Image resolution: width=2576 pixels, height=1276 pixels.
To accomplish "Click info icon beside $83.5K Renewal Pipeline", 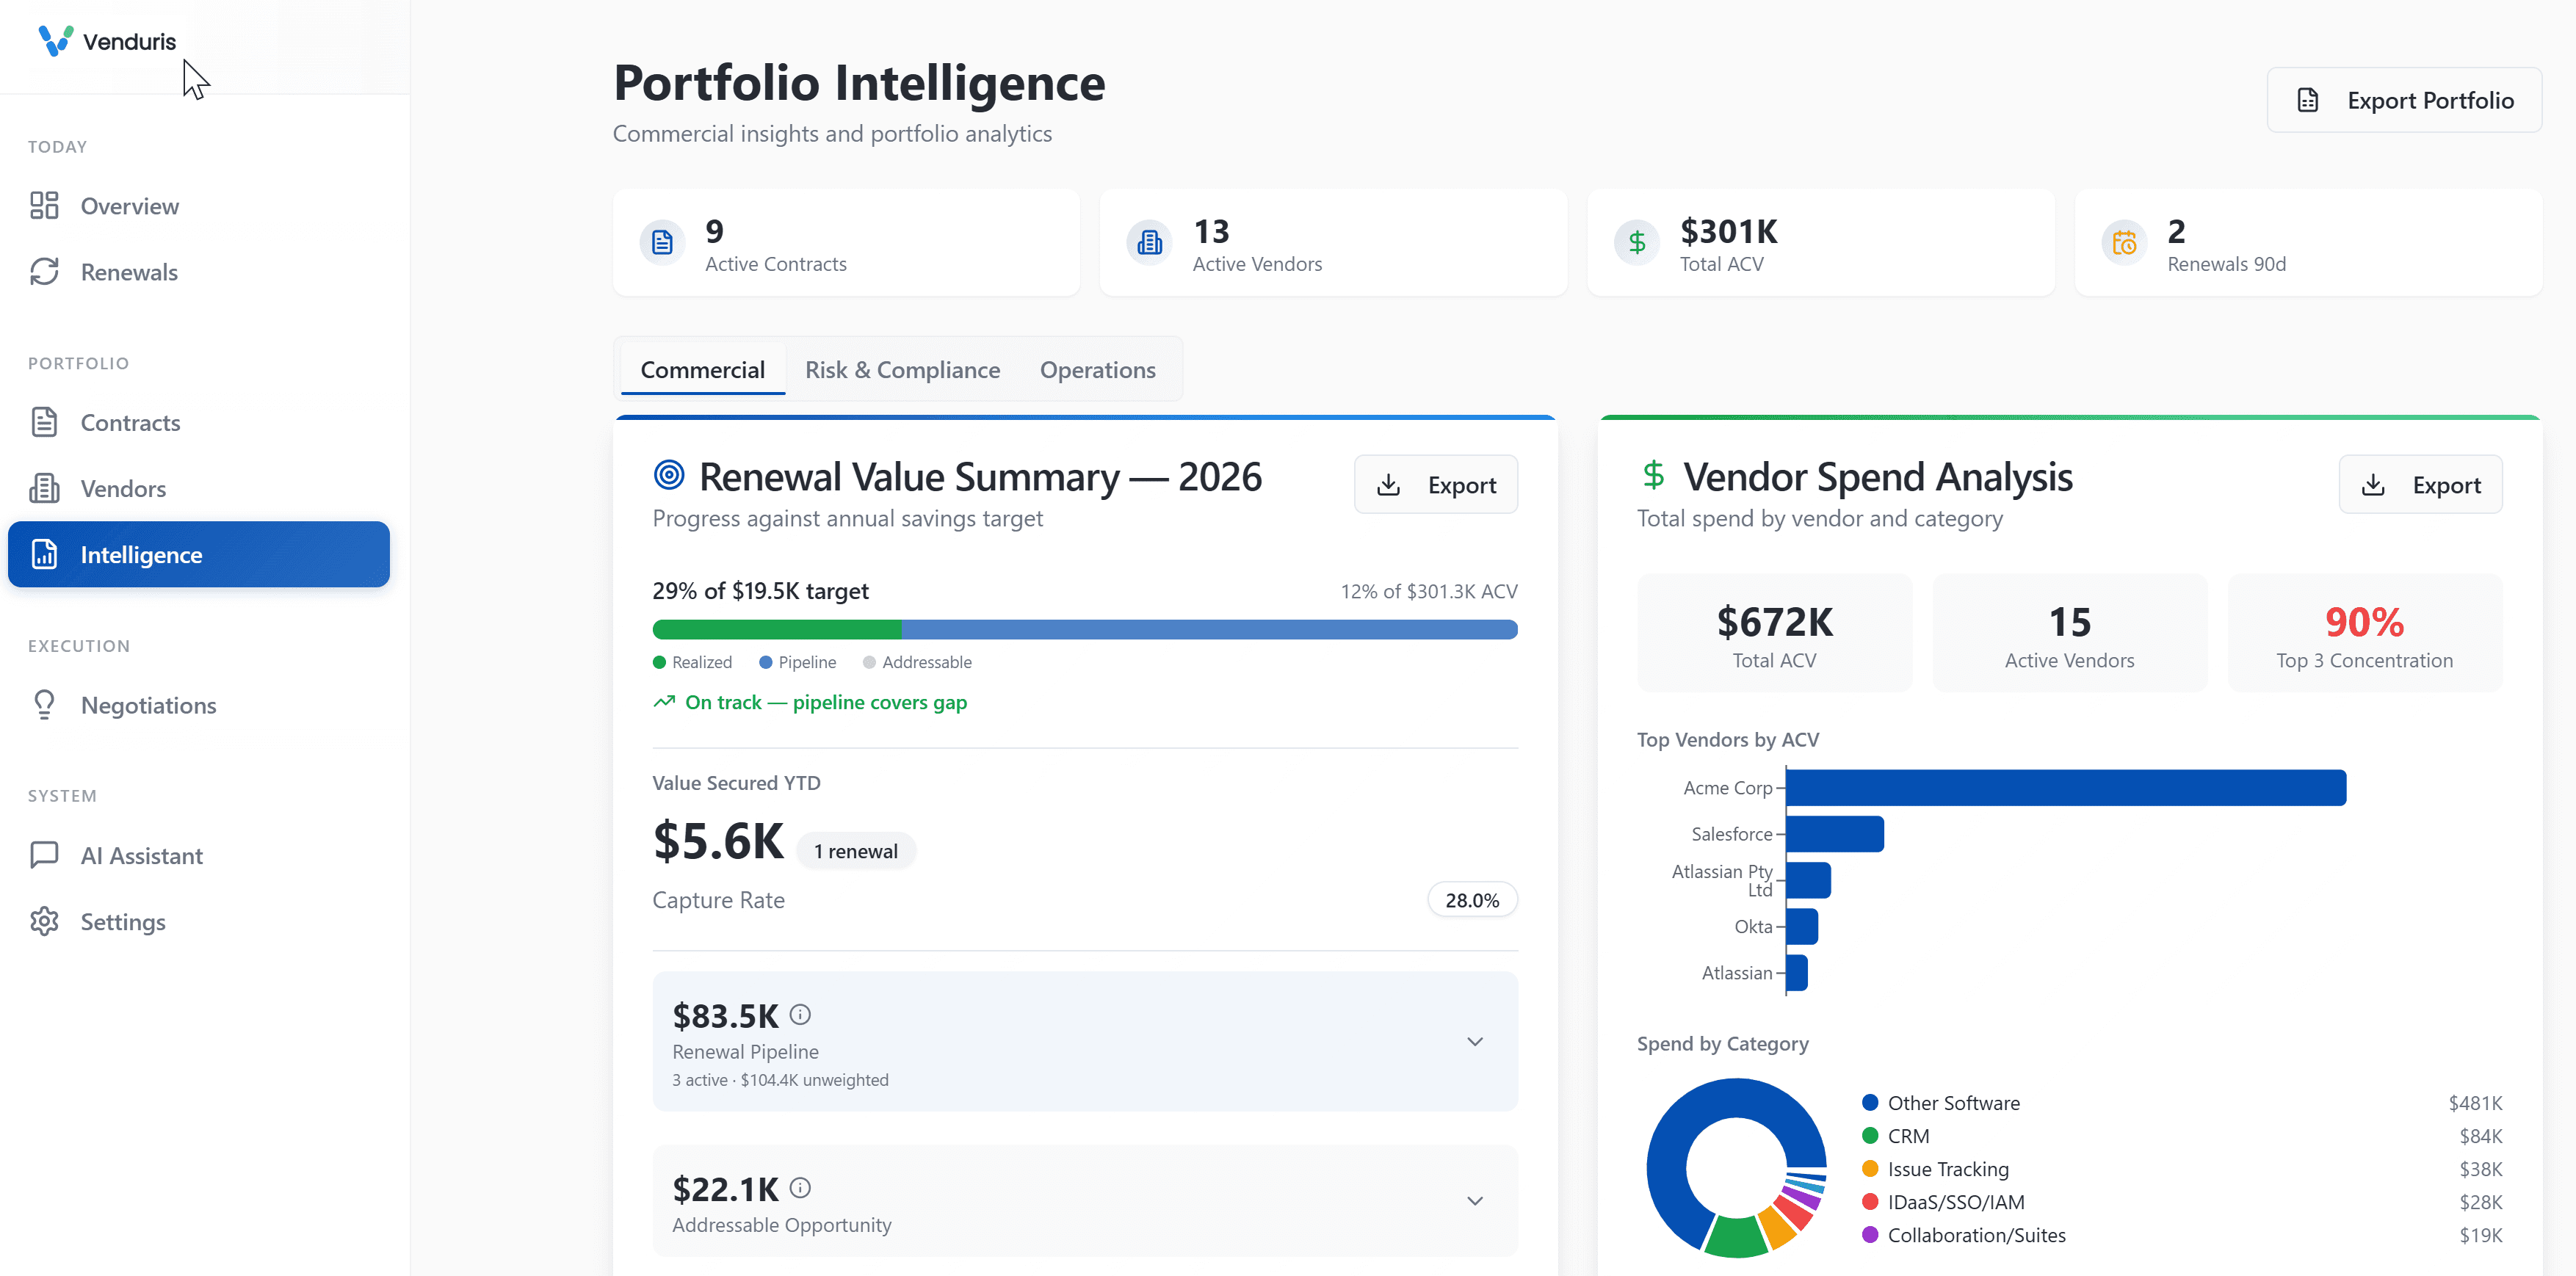I will [x=800, y=1014].
